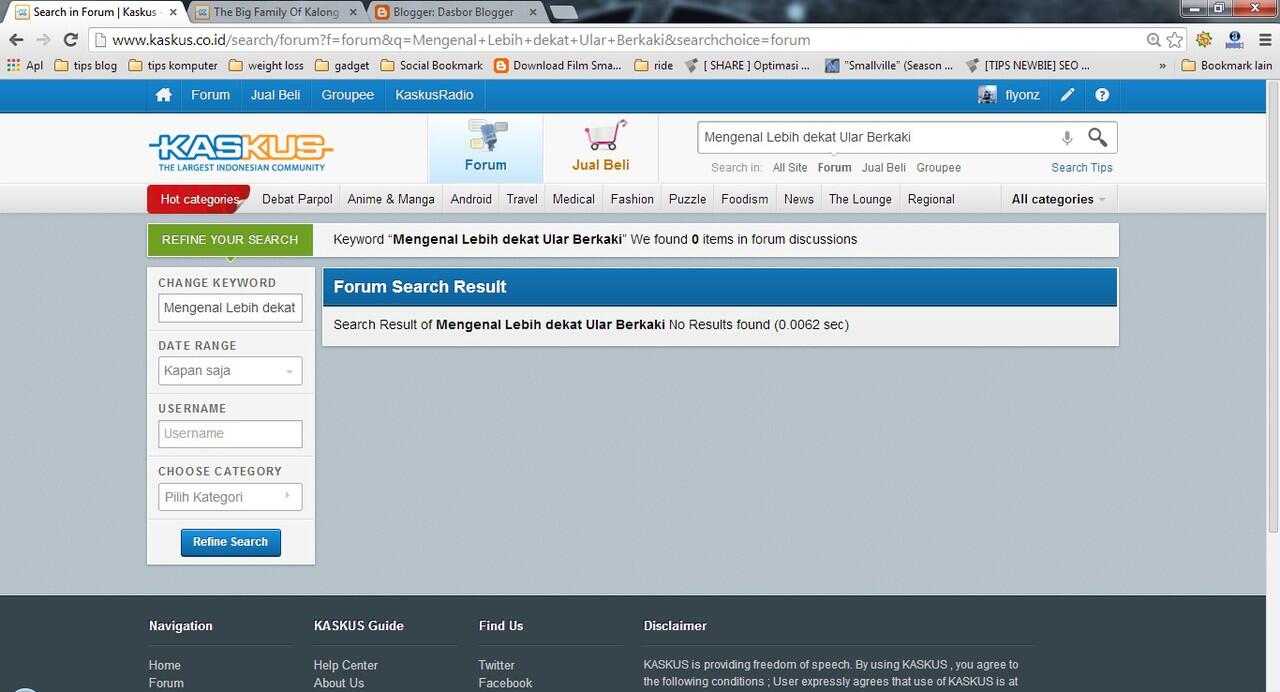1280x692 pixels.
Task: Open Fashion category
Action: [632, 199]
